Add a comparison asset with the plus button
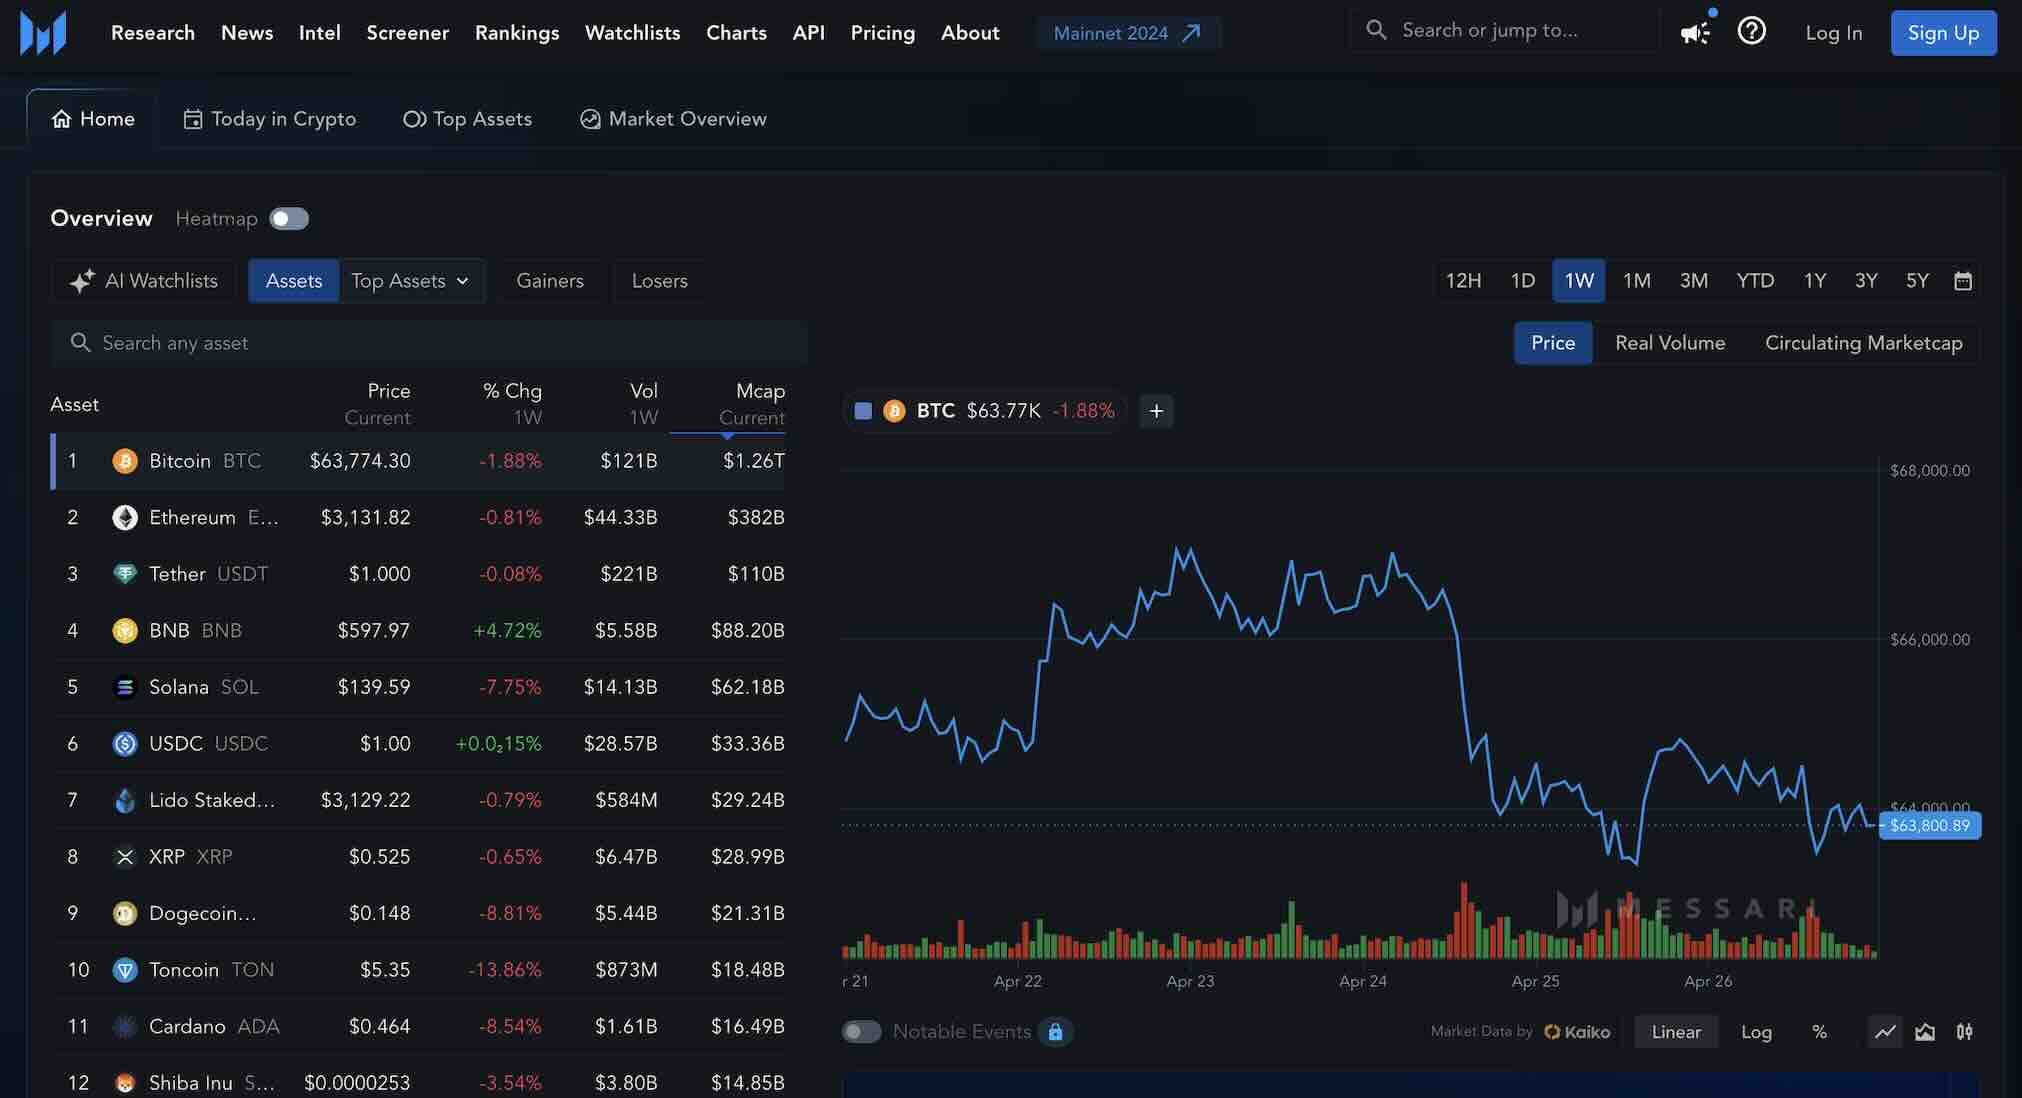This screenshot has width=2022, height=1098. (x=1156, y=411)
